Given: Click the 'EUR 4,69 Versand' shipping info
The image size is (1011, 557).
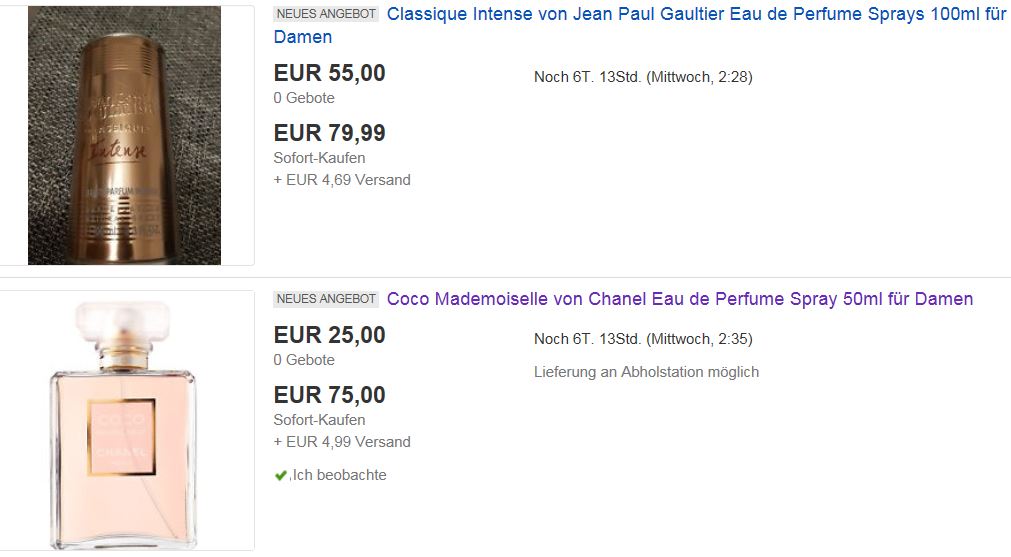Looking at the screenshot, I should [342, 180].
